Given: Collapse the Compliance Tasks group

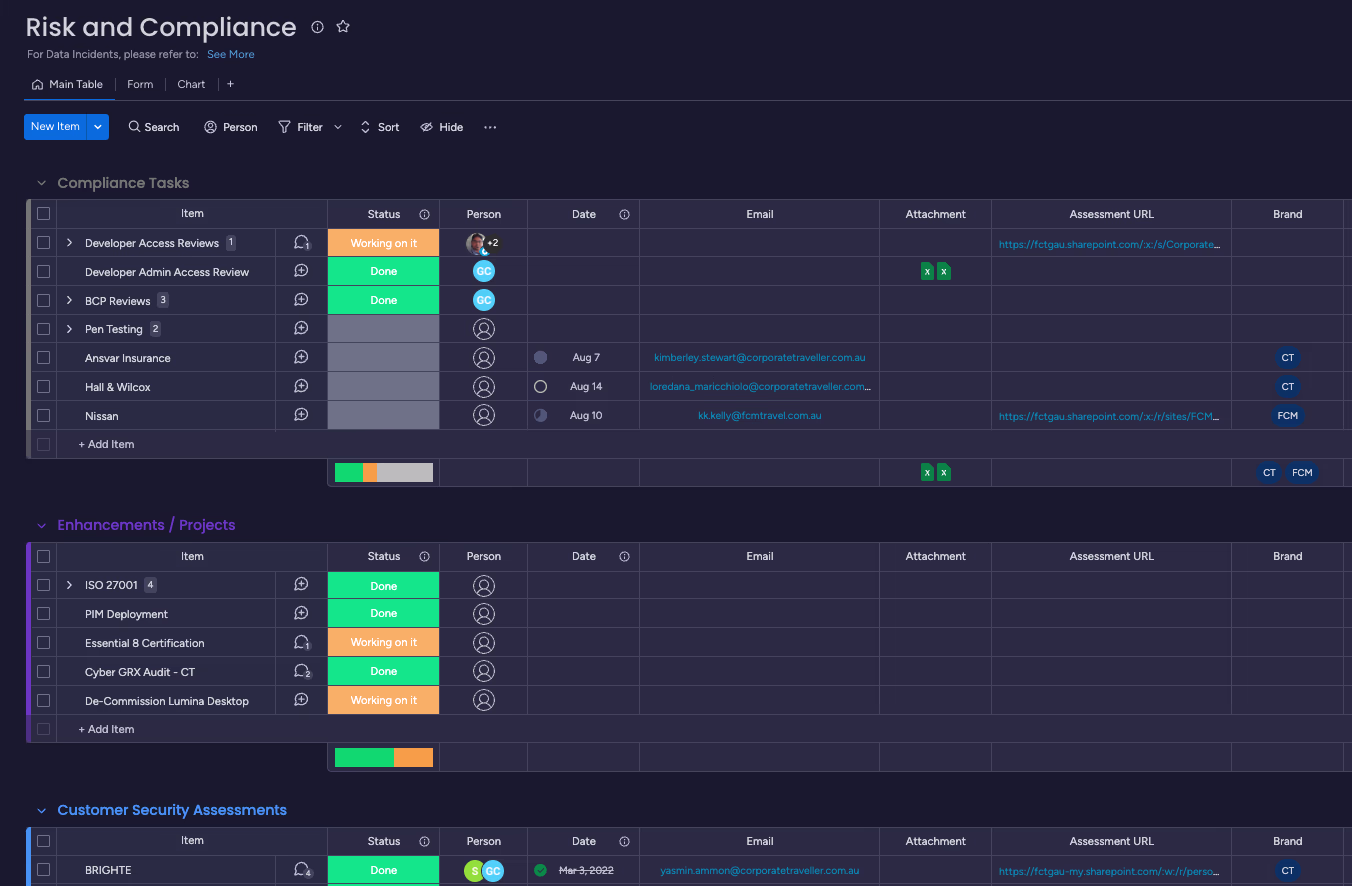Looking at the screenshot, I should 41,183.
